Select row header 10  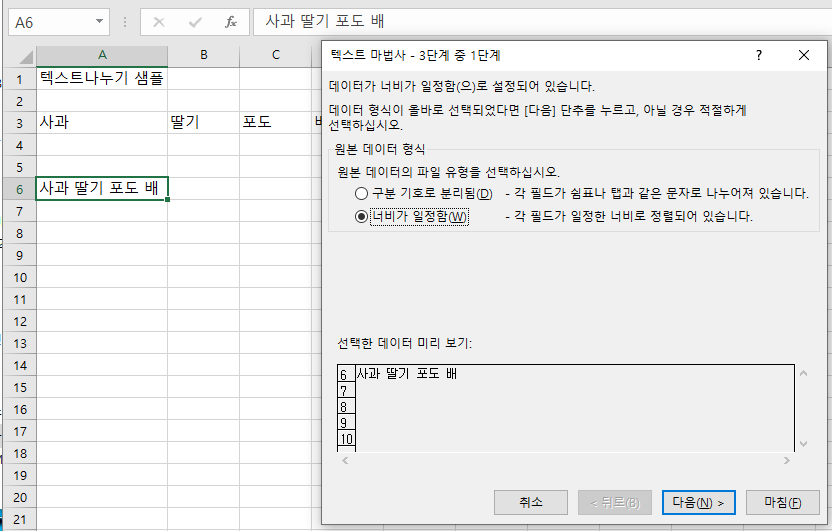coord(20,277)
